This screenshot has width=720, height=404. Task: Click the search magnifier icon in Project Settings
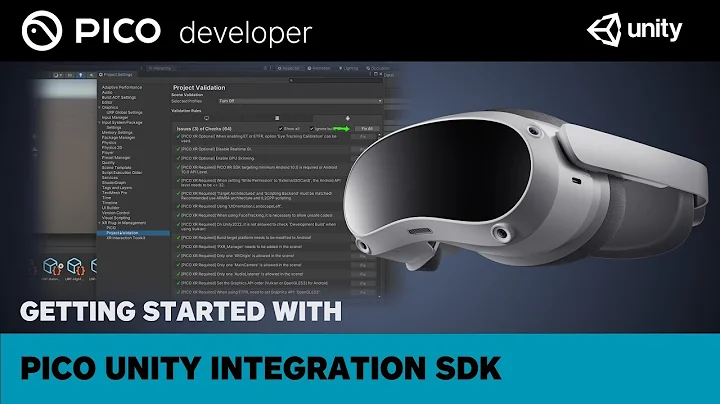(x=291, y=80)
